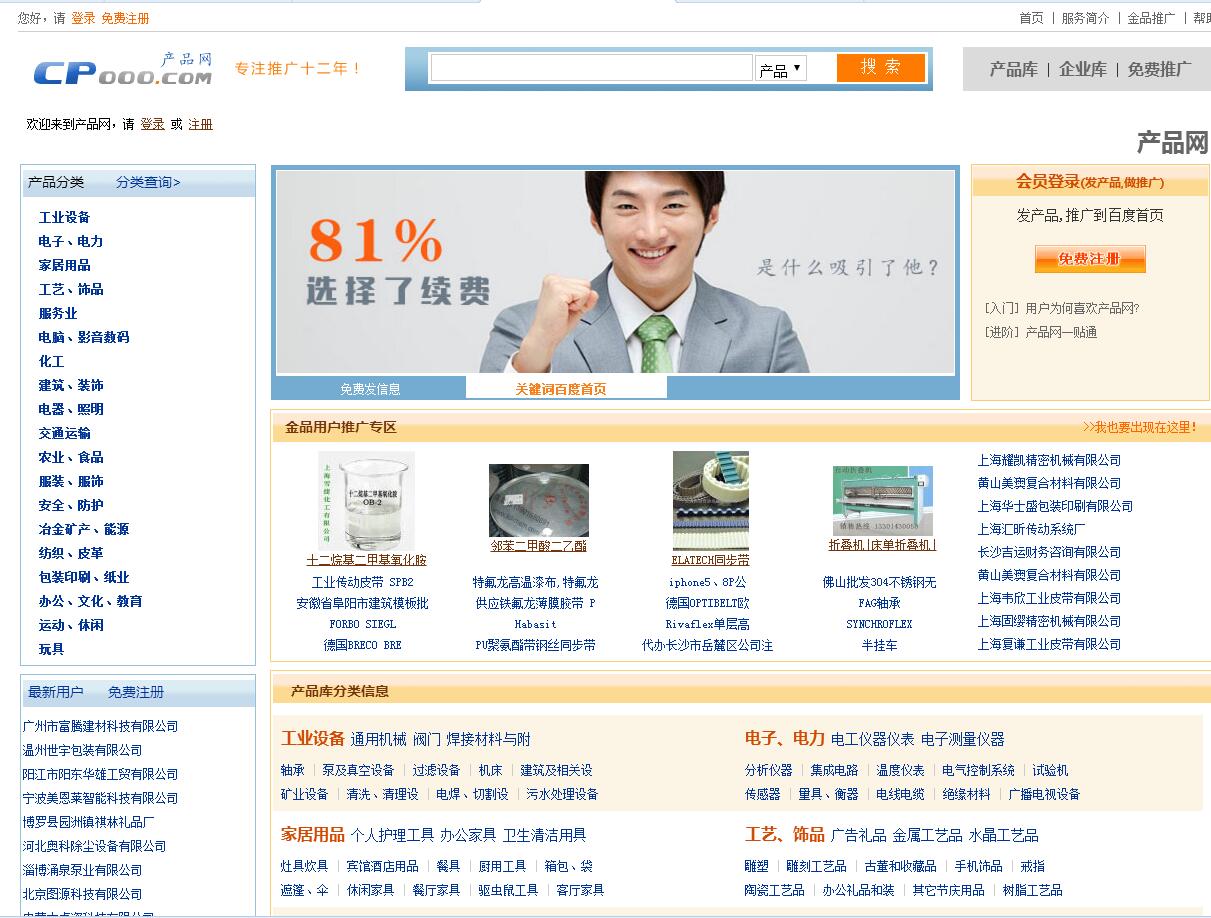1211x918 pixels.
Task: Click the search keyword input field
Action: [591, 68]
